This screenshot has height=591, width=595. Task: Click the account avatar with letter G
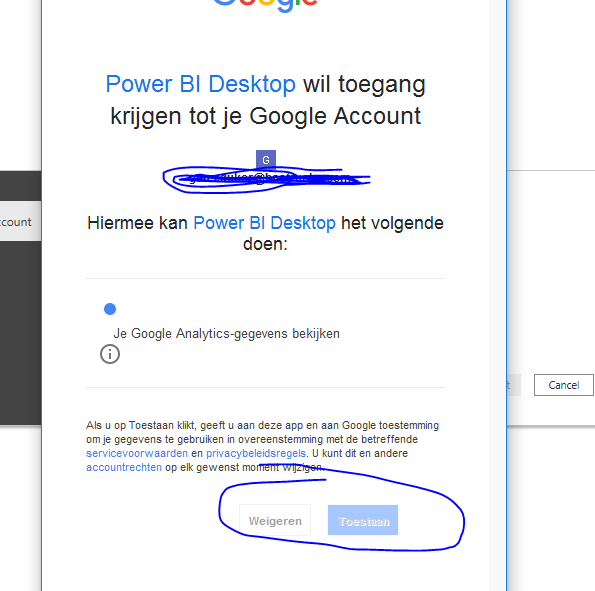[x=266, y=160]
